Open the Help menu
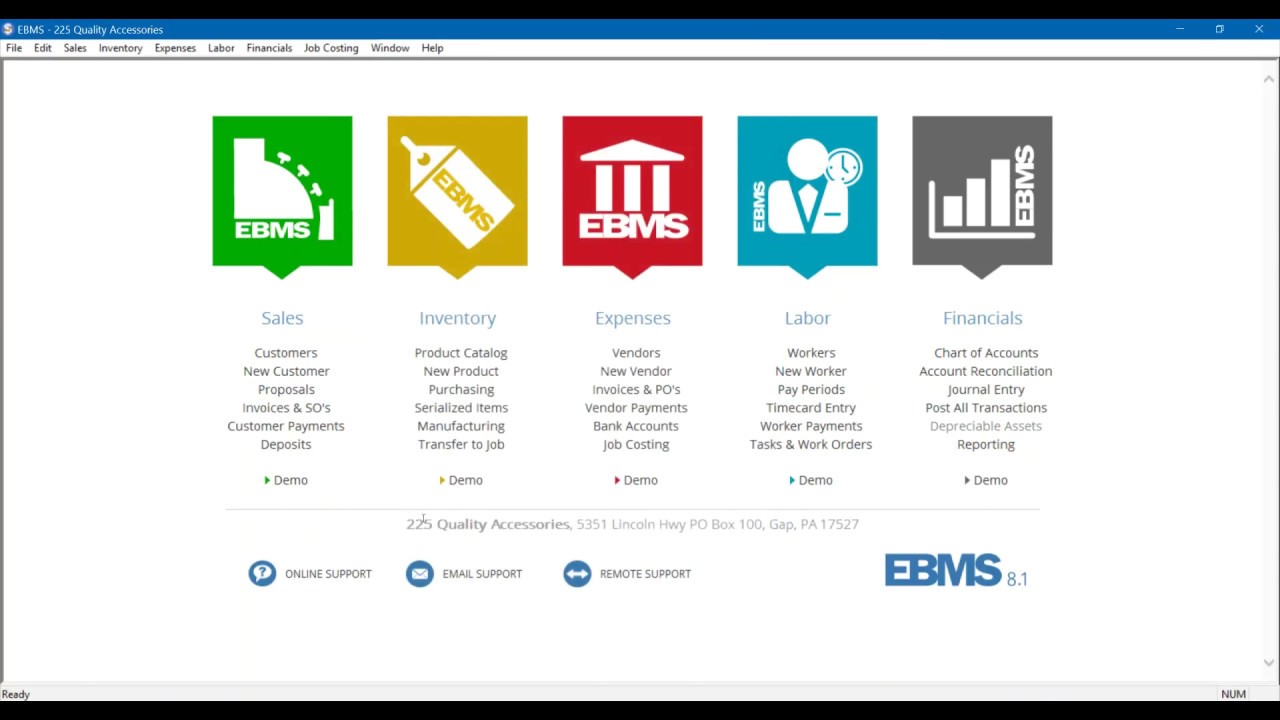Viewport: 1280px width, 720px height. tap(432, 48)
